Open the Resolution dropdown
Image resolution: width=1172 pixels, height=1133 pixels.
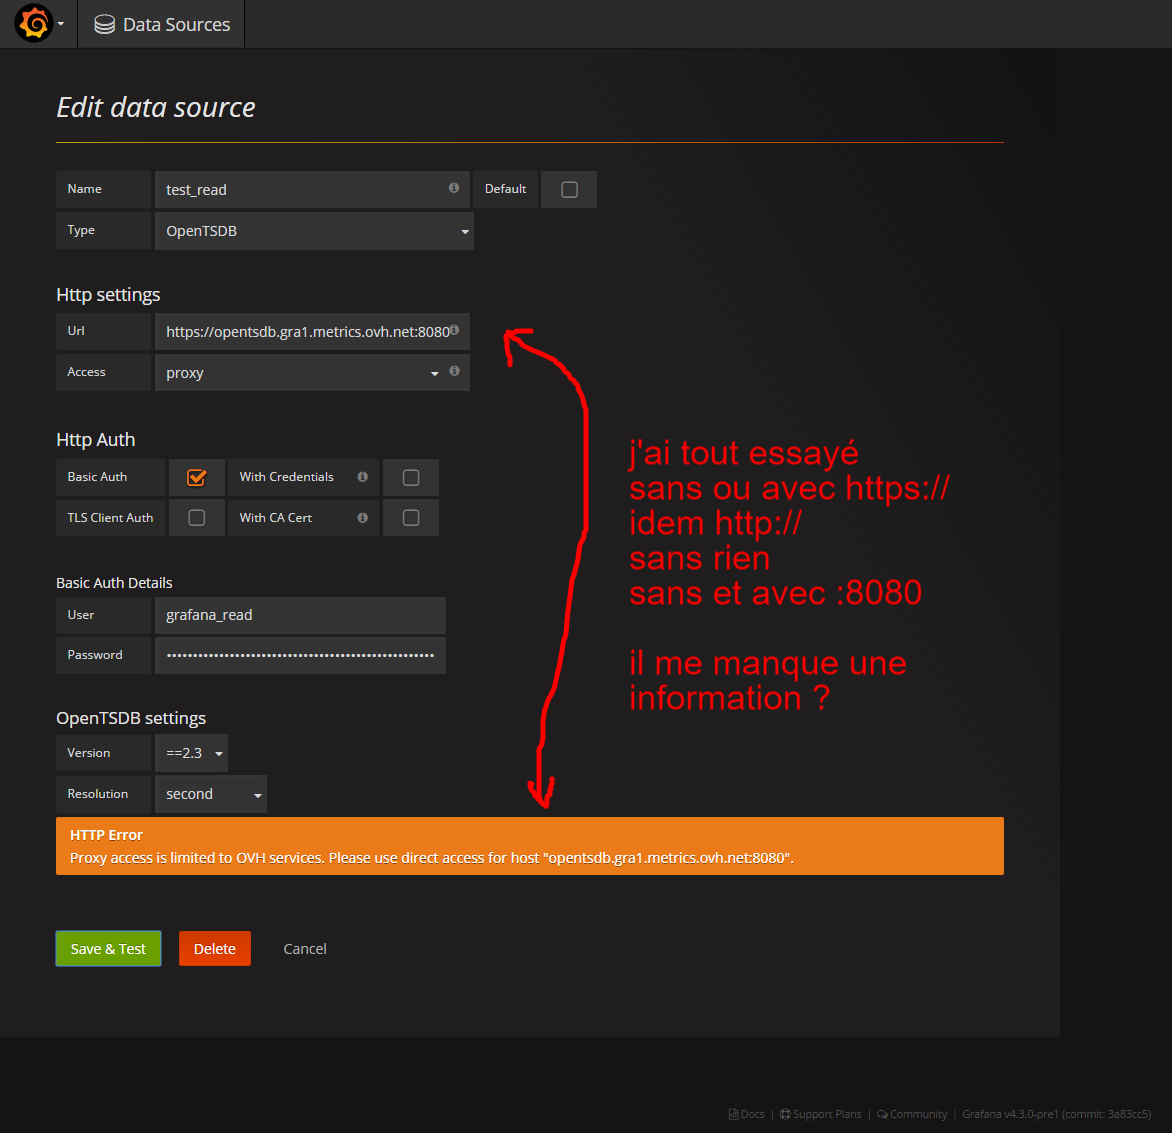(211, 794)
